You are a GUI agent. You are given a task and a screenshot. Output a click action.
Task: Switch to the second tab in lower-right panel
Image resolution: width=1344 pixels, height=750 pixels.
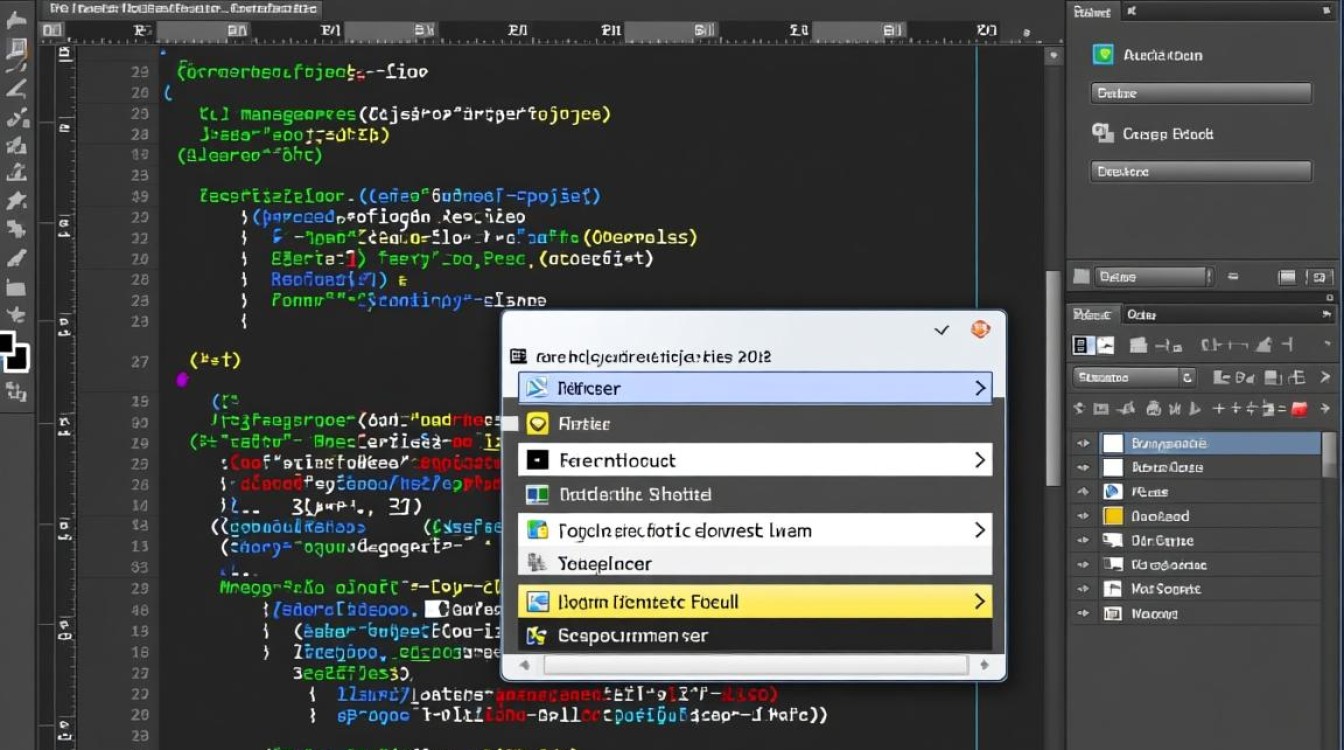(1141, 314)
